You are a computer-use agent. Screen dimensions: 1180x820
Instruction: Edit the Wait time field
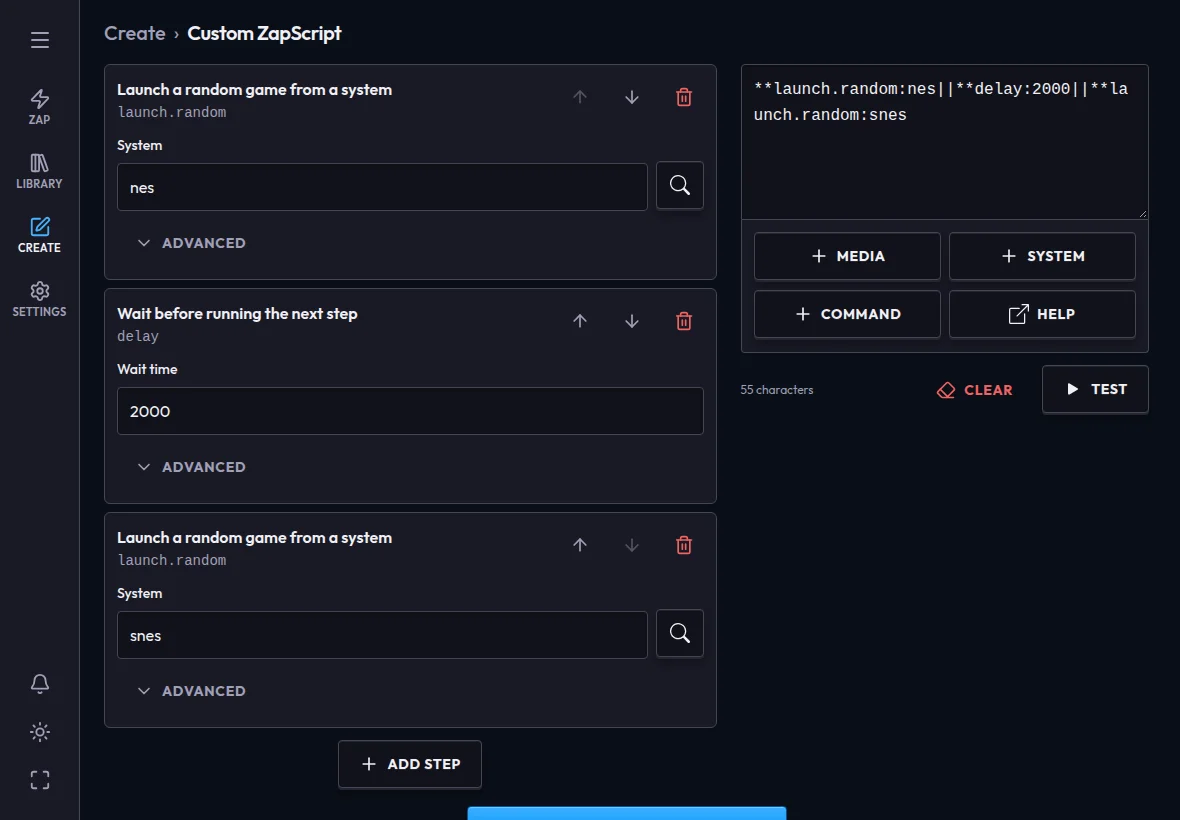[410, 412]
